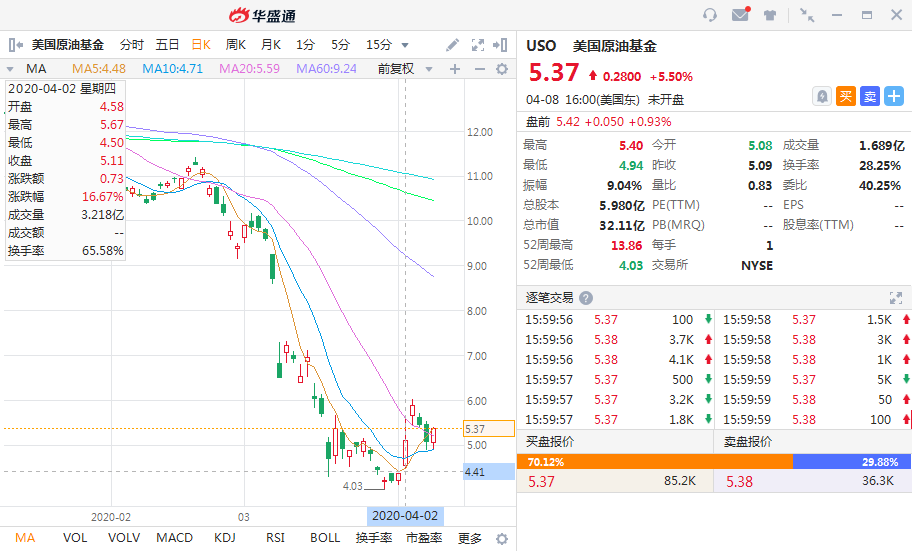Open the messages envelope icon
Image resolution: width=912 pixels, height=551 pixels.
740,15
